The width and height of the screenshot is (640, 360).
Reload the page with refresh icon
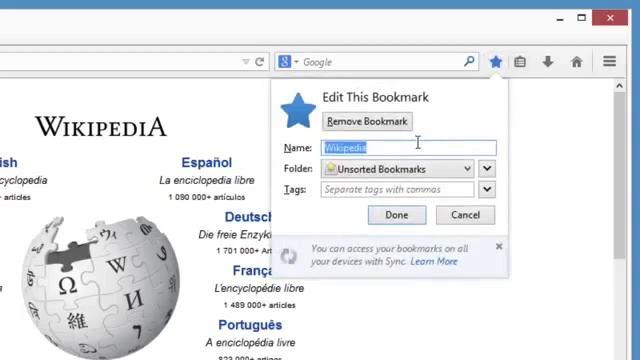(x=260, y=62)
